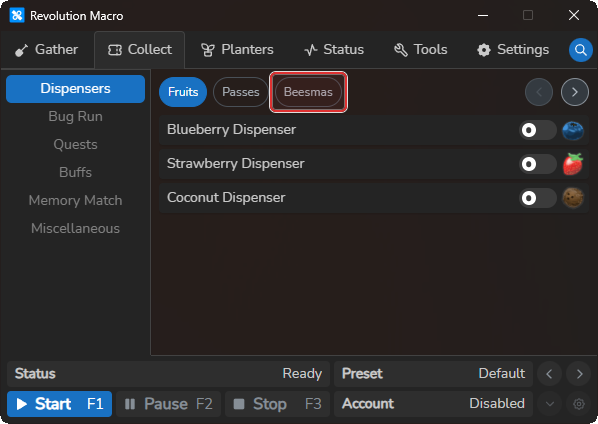Select the Passes category pill
Viewport: 598px width, 424px height.
tap(241, 92)
